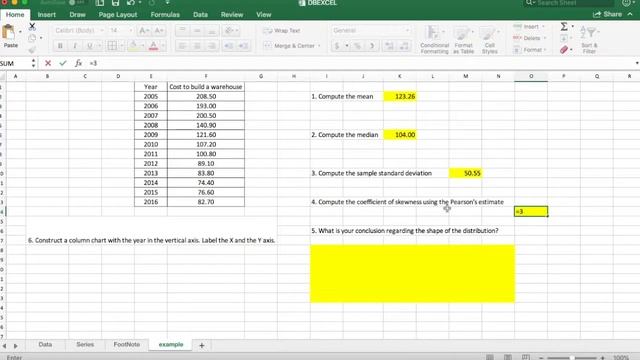
Task: Click the red font color swatch
Action: point(153,46)
